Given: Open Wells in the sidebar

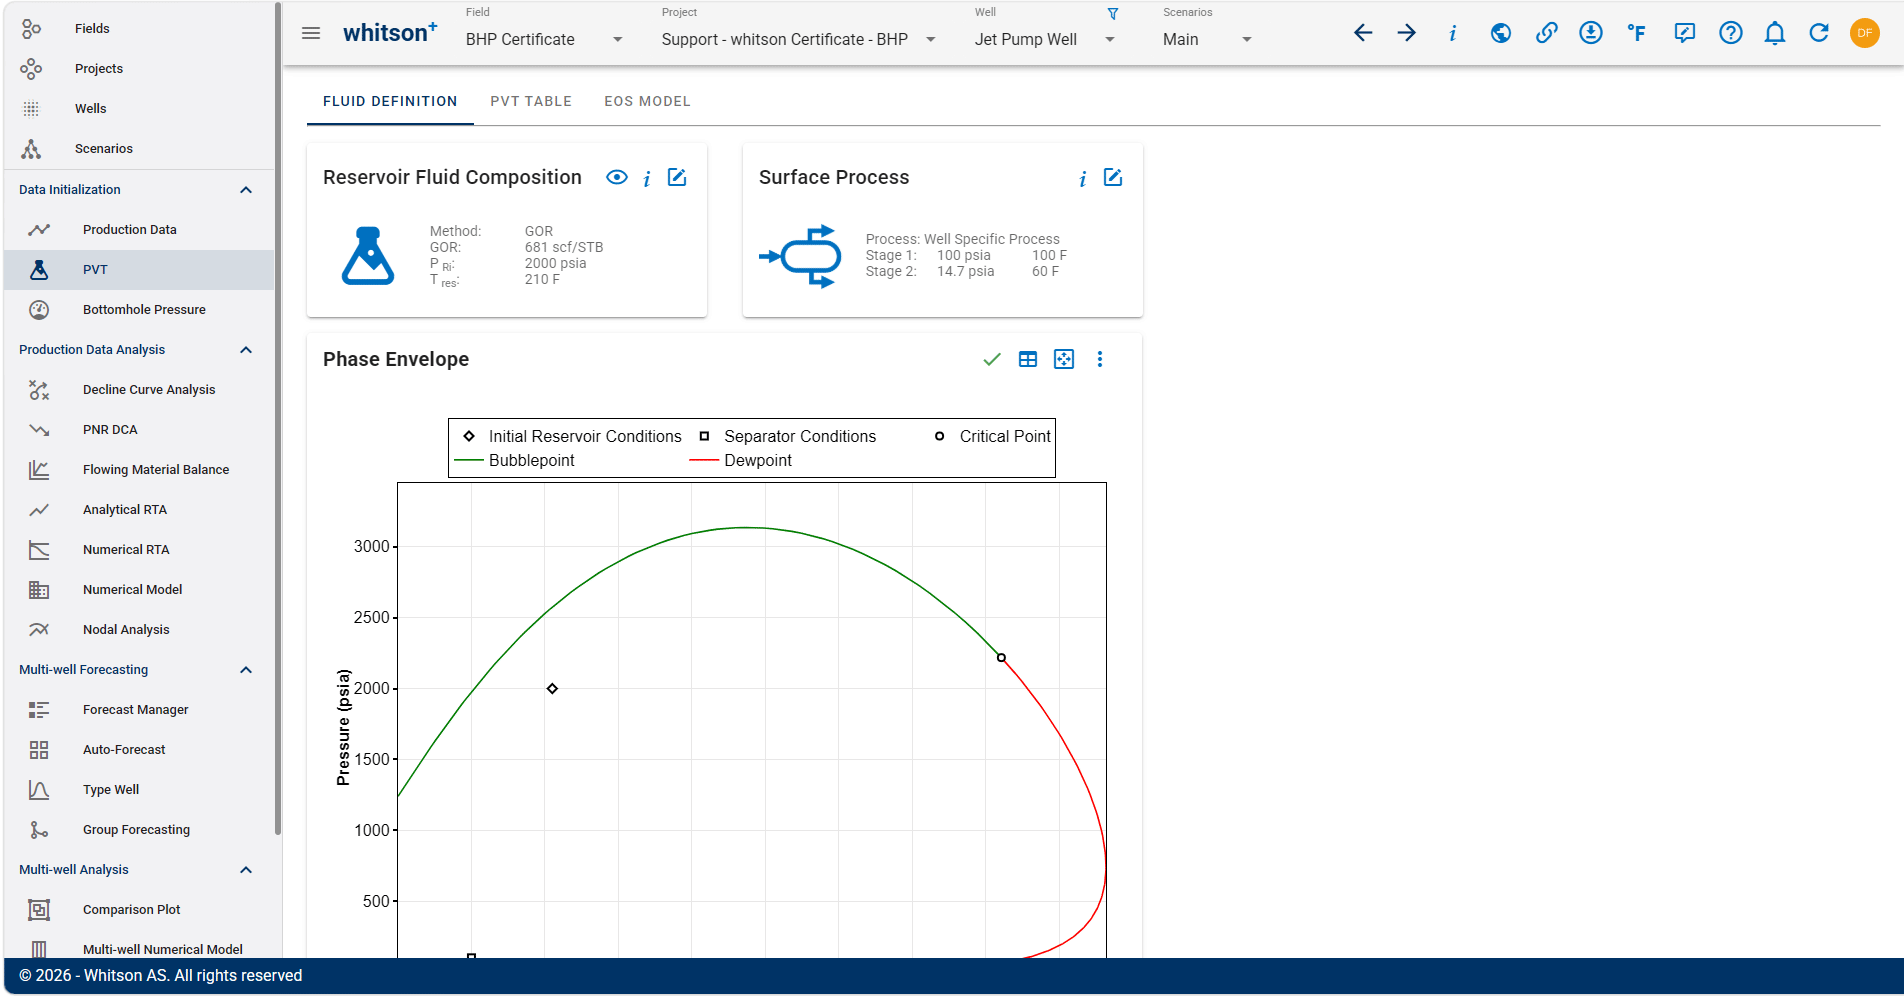Looking at the screenshot, I should (139, 109).
